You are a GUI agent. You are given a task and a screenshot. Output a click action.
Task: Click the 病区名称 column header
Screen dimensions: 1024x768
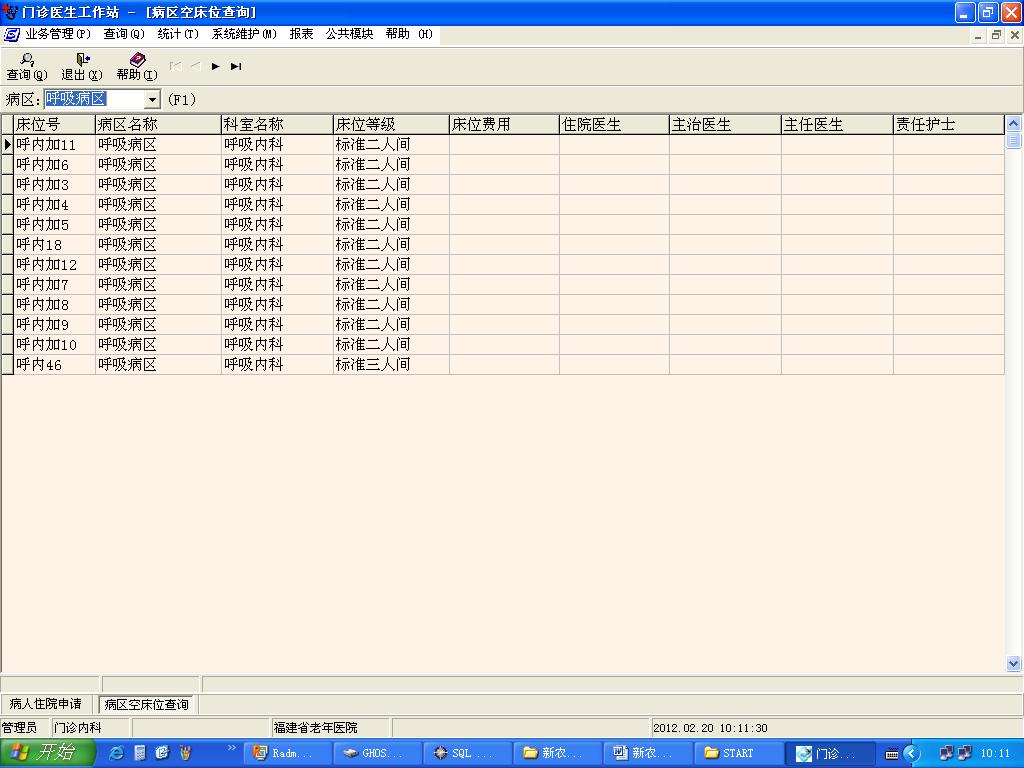tap(158, 124)
